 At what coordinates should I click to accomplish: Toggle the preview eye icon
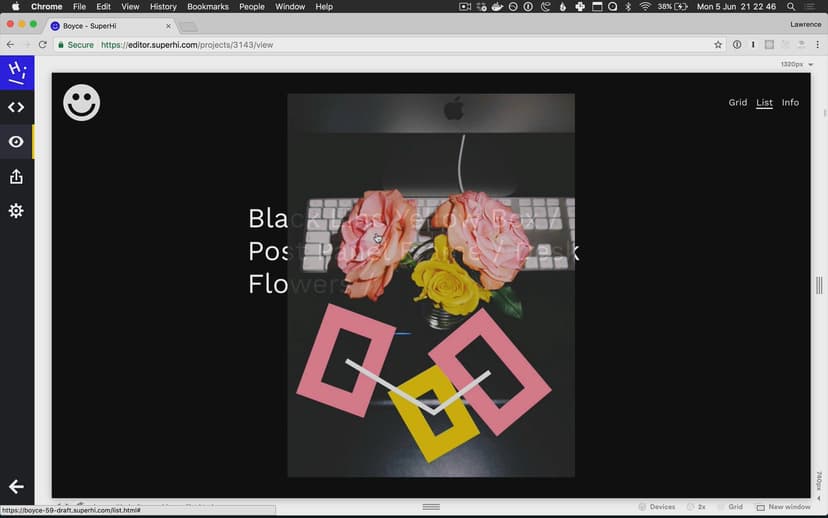click(x=16, y=142)
